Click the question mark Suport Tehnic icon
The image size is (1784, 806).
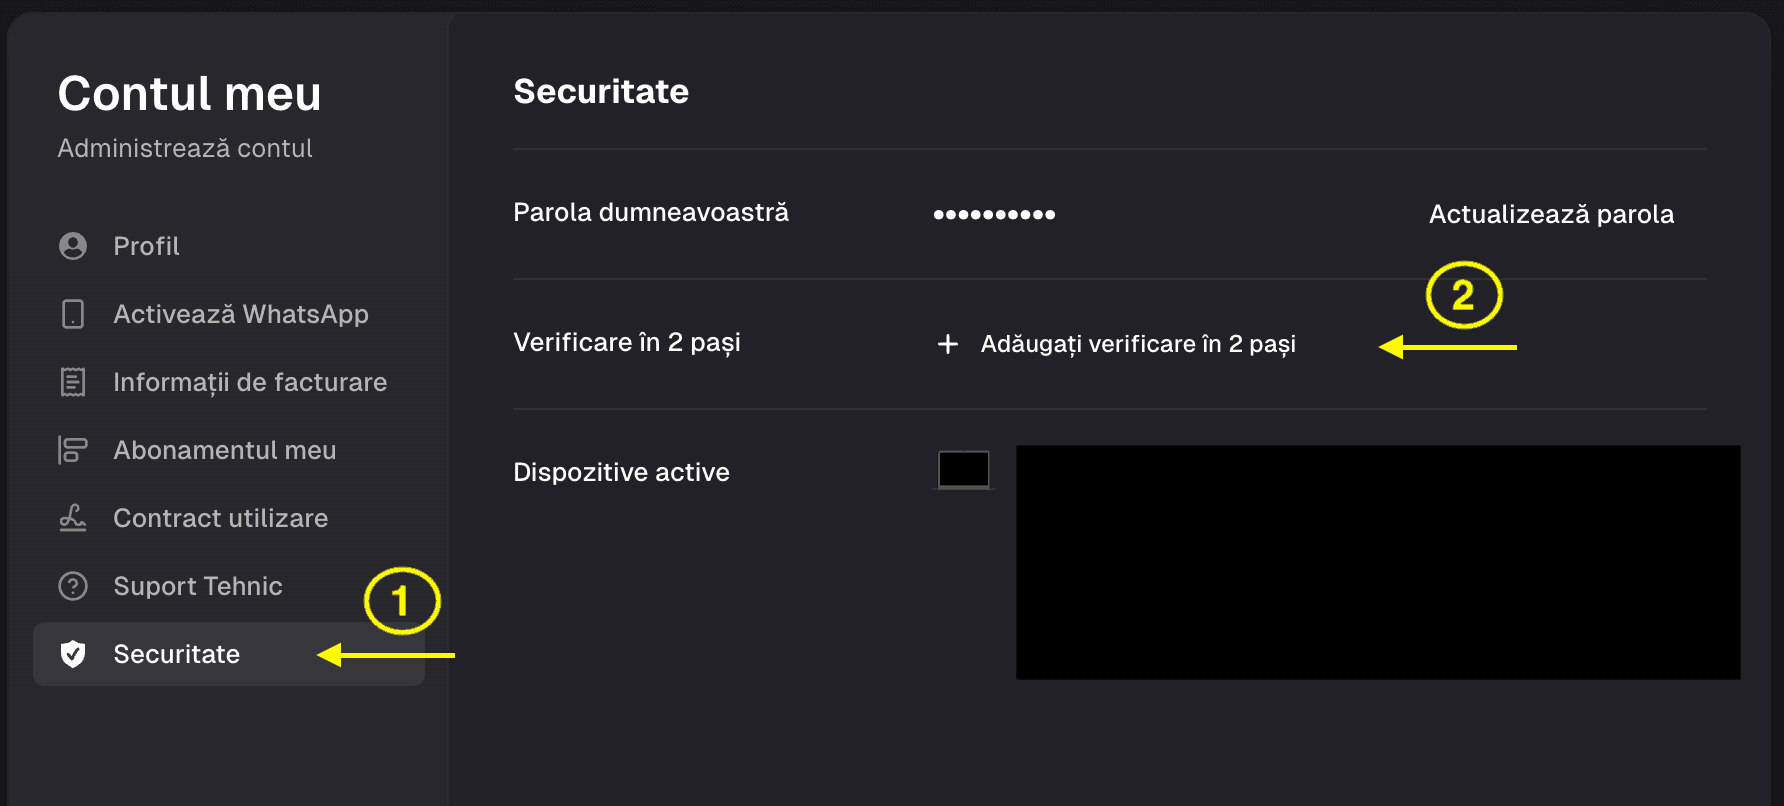(73, 586)
